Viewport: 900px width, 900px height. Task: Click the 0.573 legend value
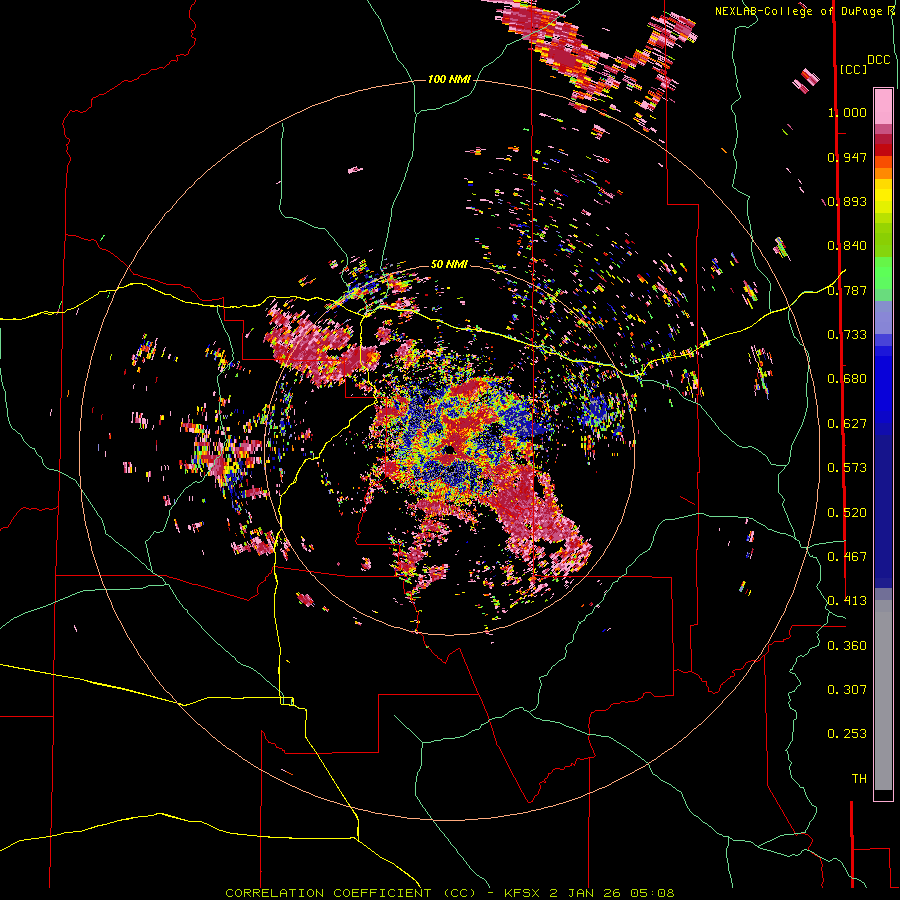pos(847,468)
